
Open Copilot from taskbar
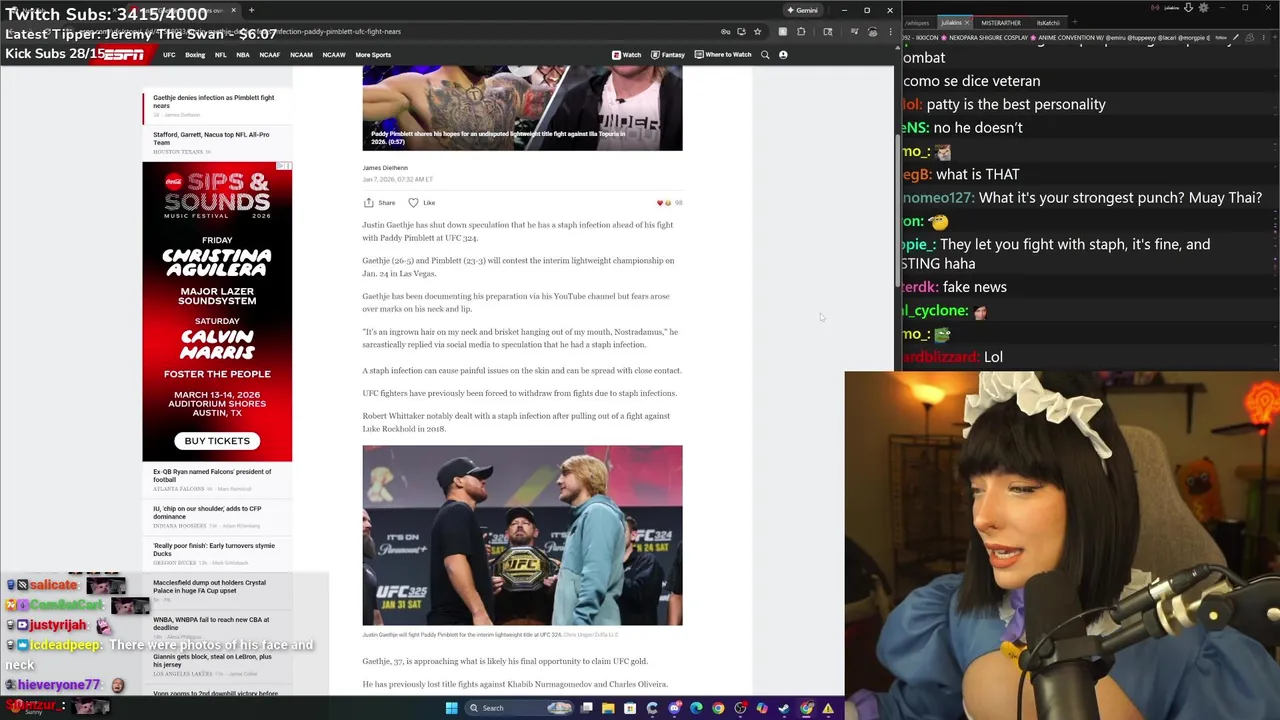(x=762, y=708)
